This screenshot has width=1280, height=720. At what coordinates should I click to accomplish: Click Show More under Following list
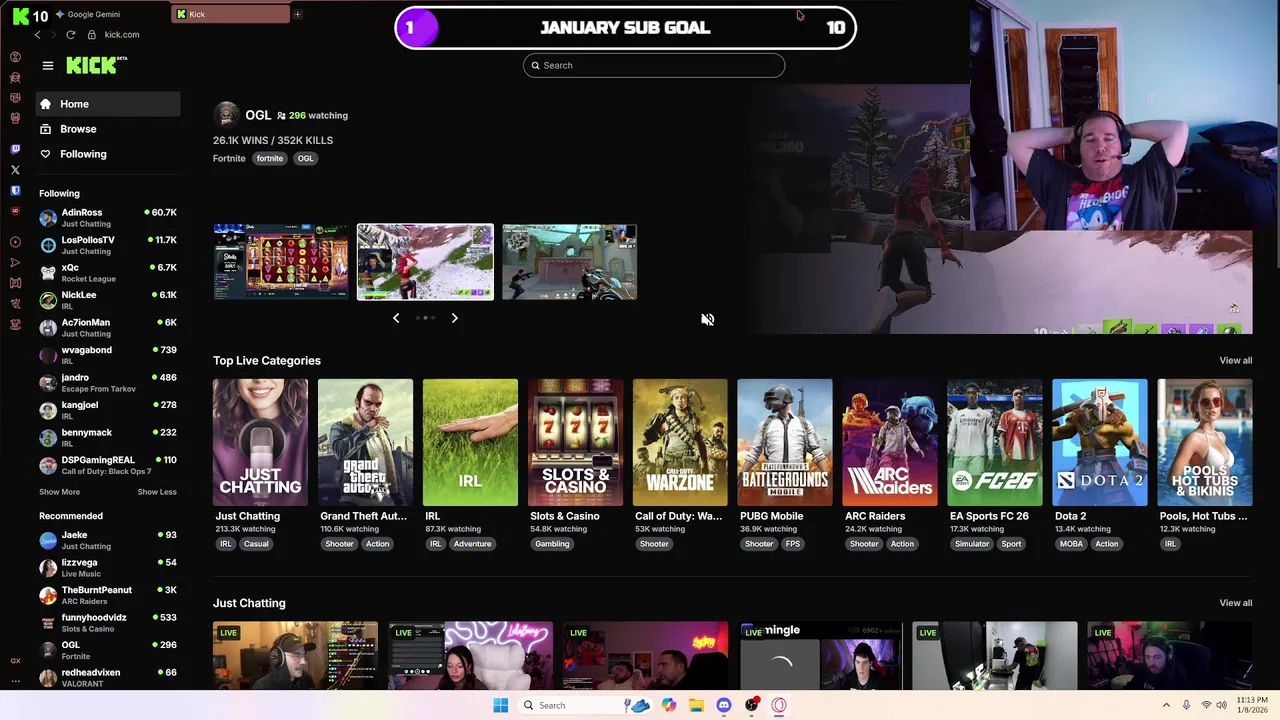click(x=59, y=492)
